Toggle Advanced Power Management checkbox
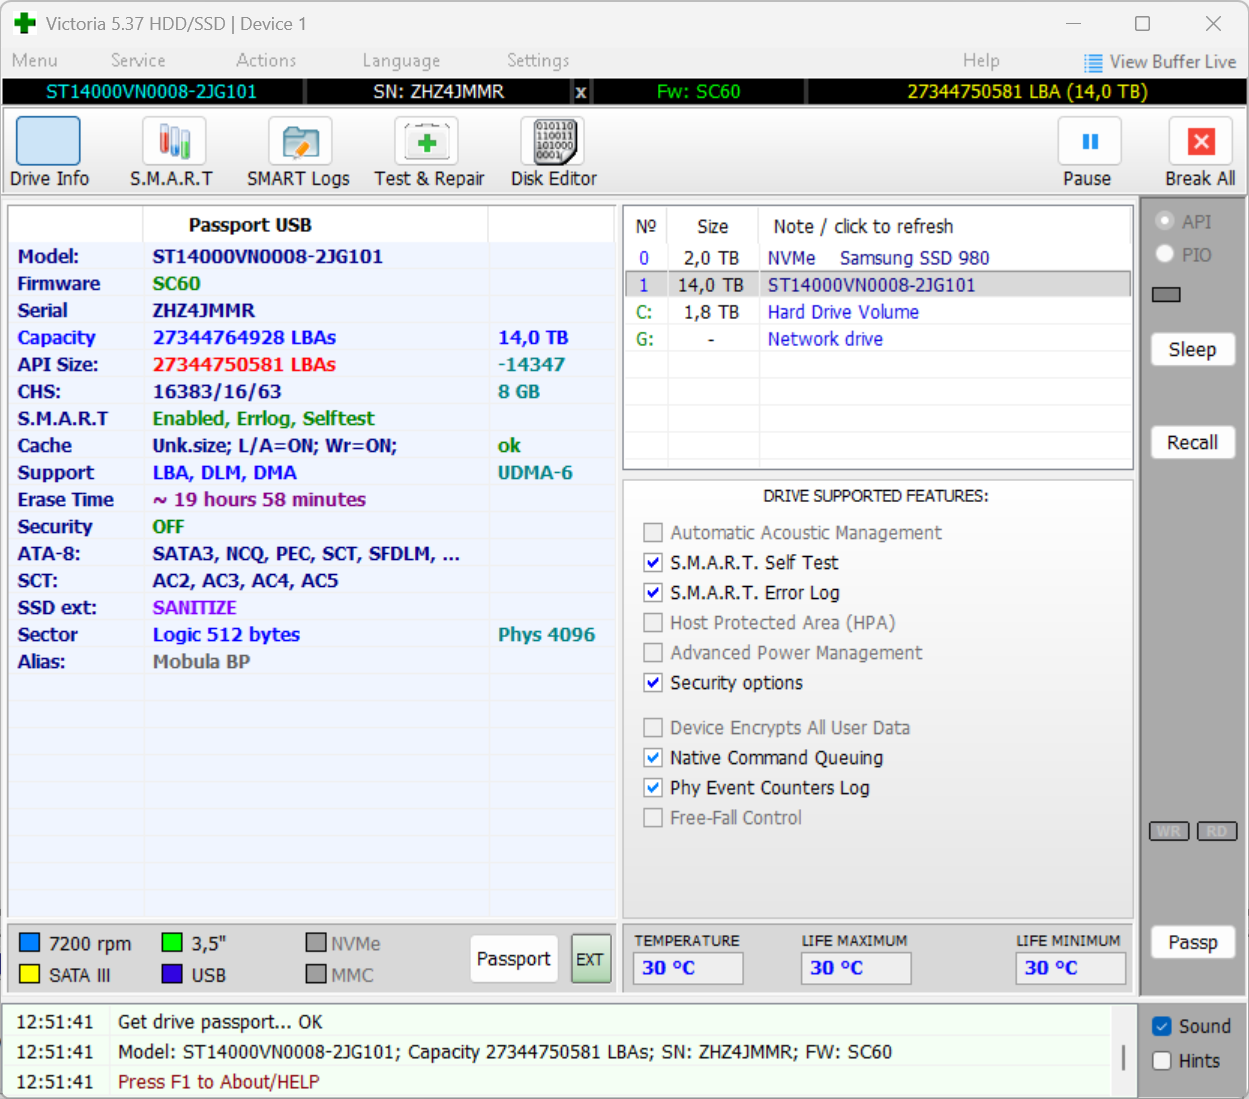Viewport: 1249px width, 1099px height. point(653,652)
